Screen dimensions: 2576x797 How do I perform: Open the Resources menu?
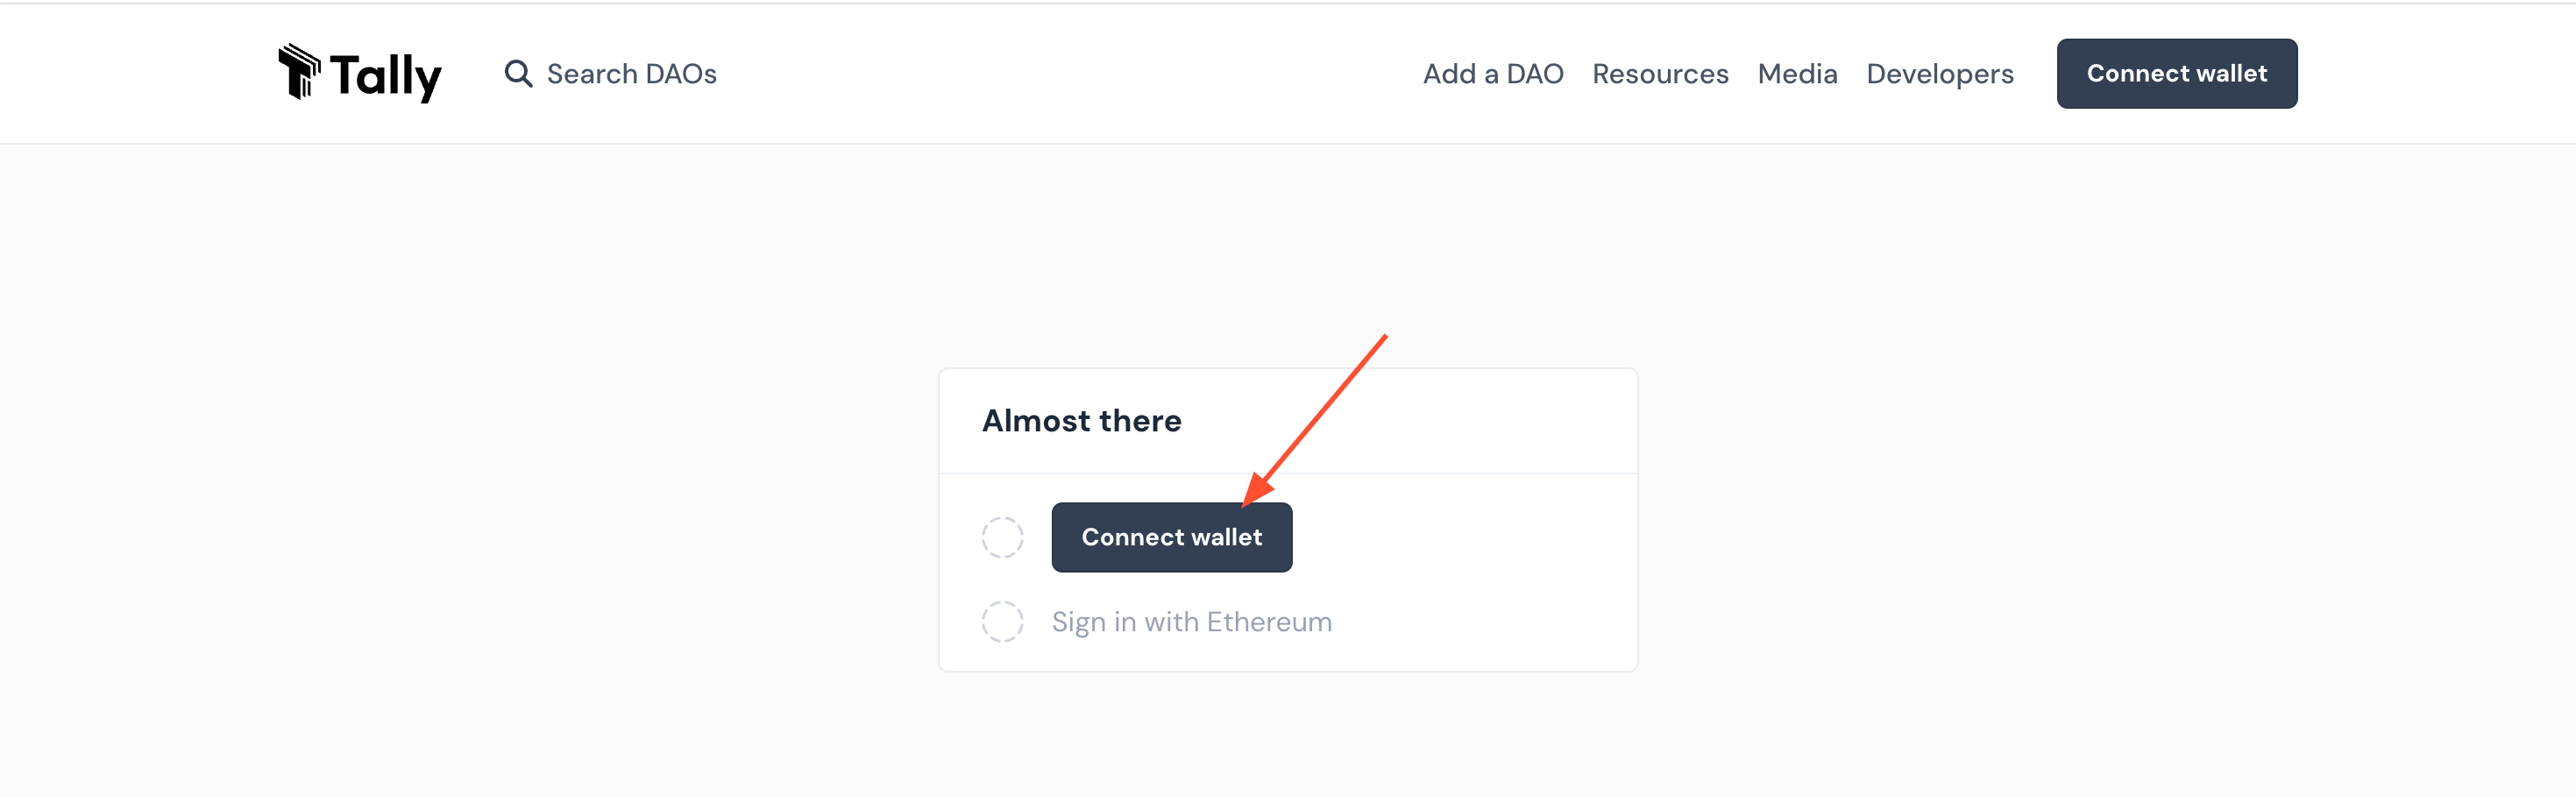(1660, 74)
